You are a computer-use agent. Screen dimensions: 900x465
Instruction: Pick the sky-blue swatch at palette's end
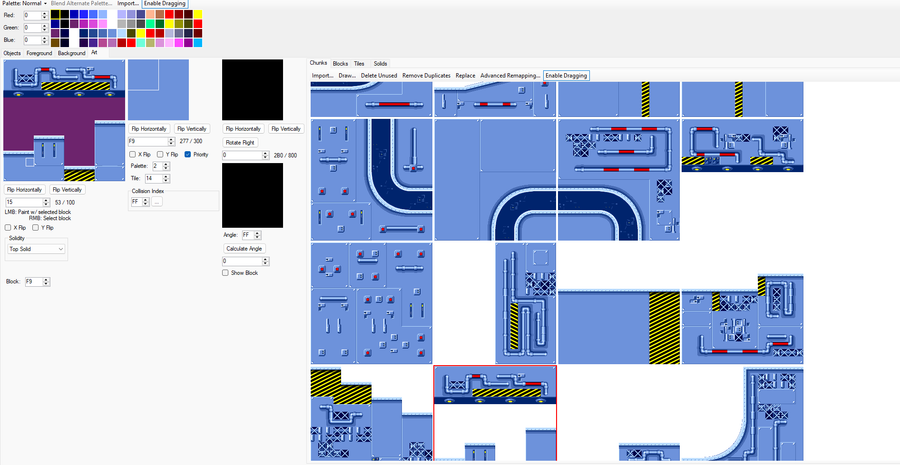pos(197,42)
